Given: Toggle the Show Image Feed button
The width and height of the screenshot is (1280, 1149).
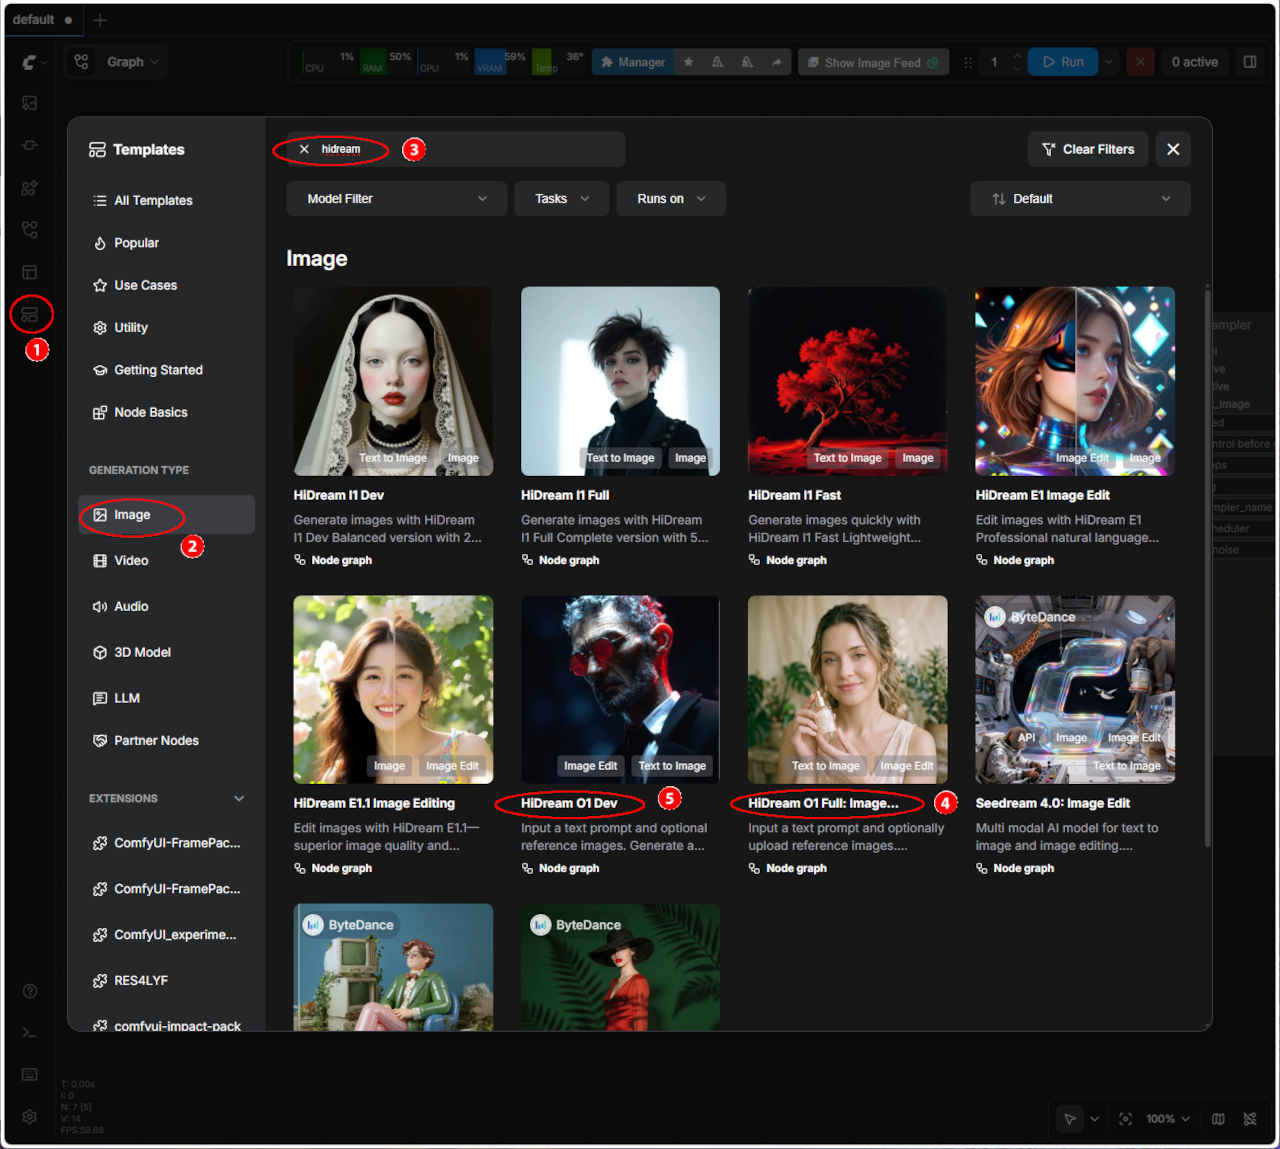Looking at the screenshot, I should point(872,62).
